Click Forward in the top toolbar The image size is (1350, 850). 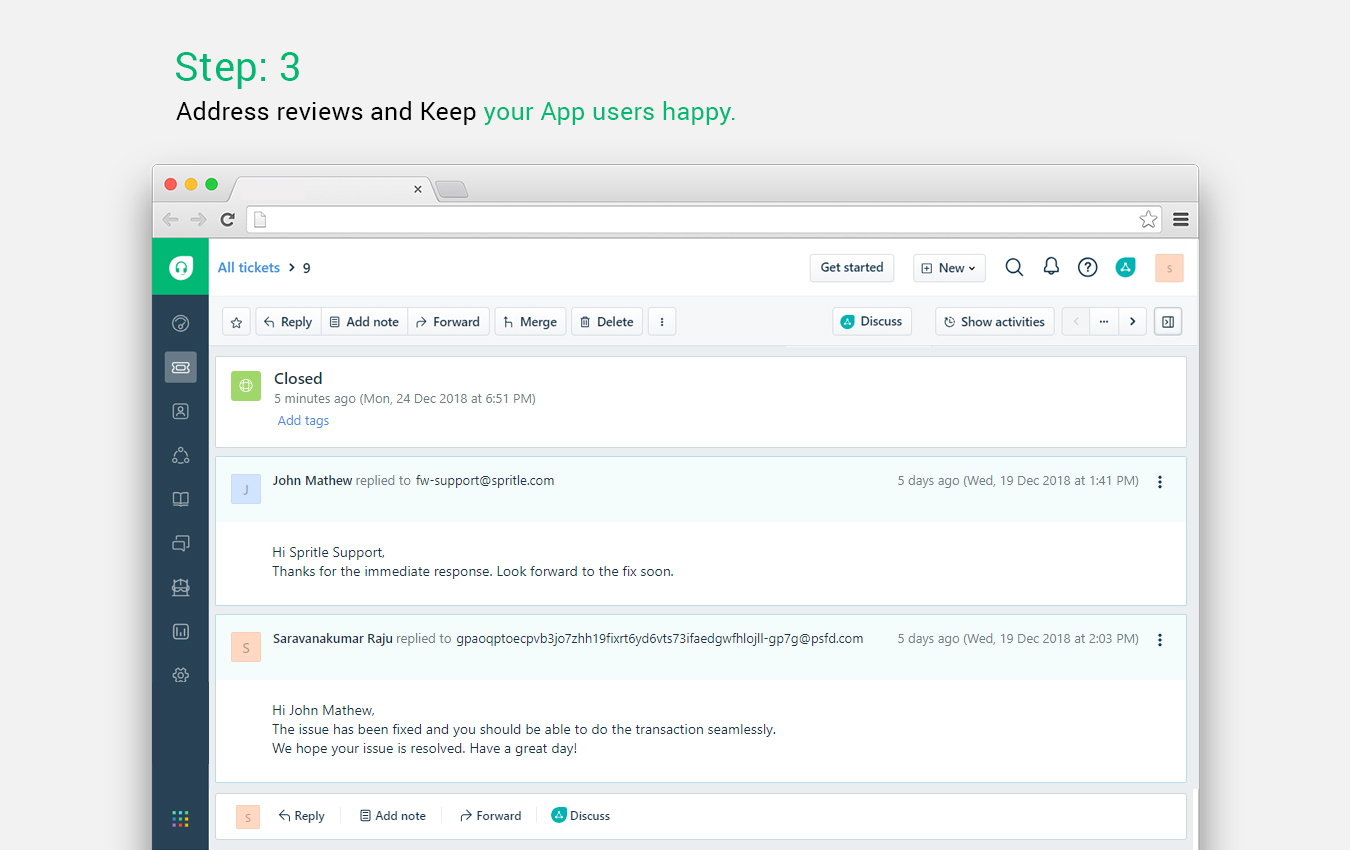[x=448, y=322]
